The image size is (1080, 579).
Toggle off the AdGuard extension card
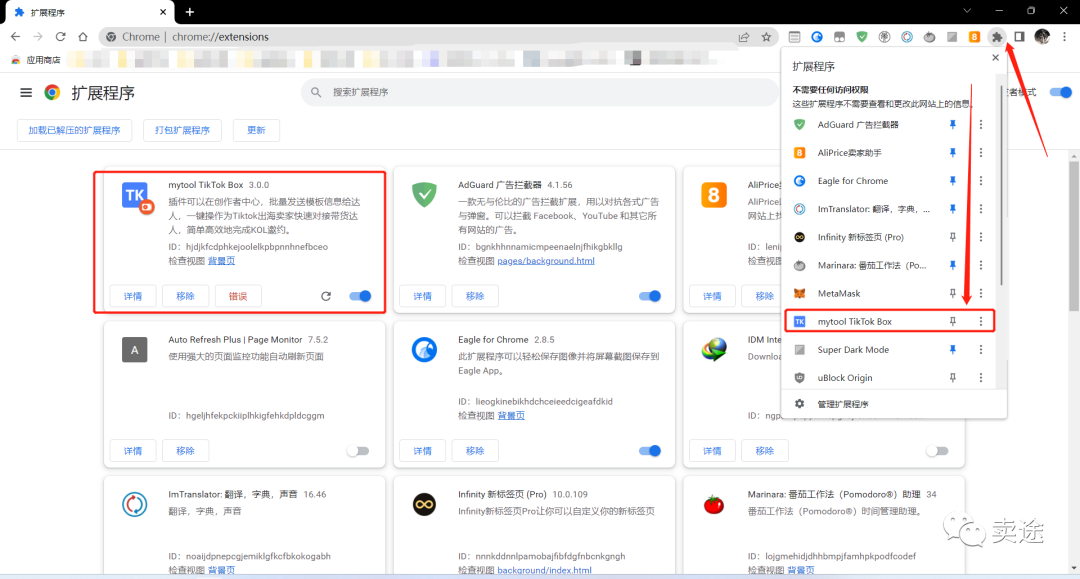pos(650,296)
